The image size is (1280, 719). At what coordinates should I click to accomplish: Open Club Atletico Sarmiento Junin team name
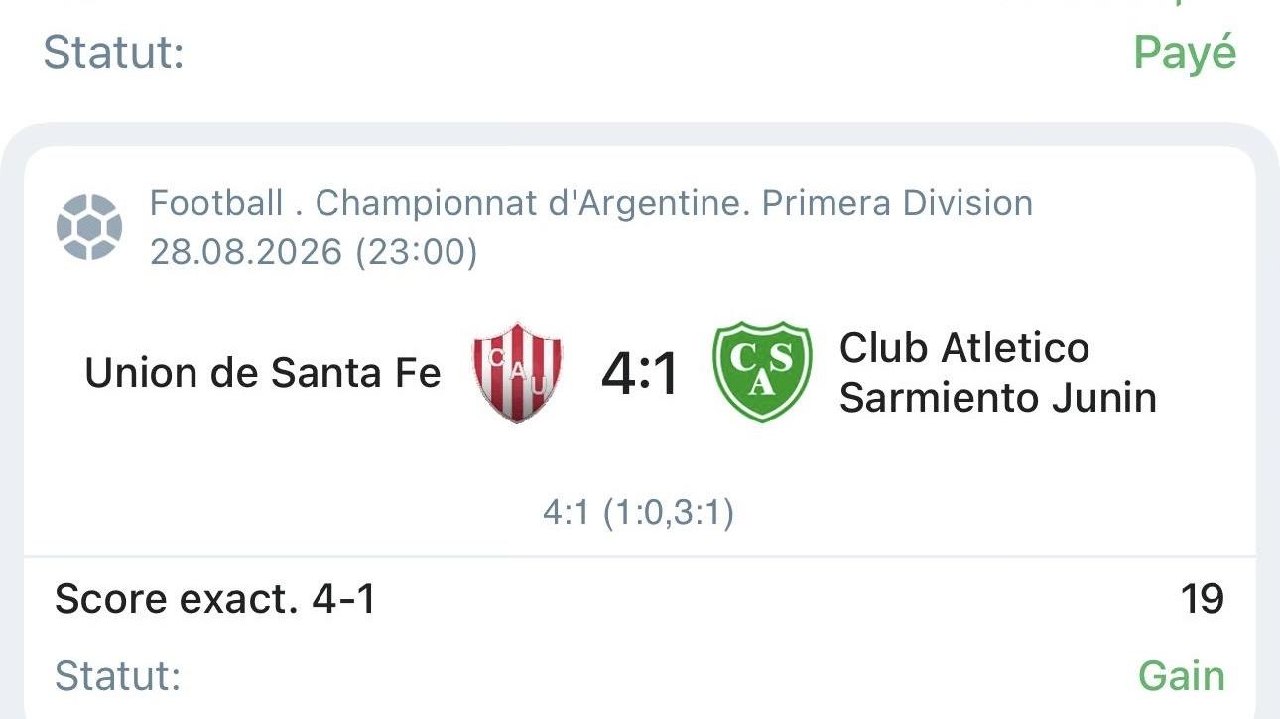tap(997, 373)
